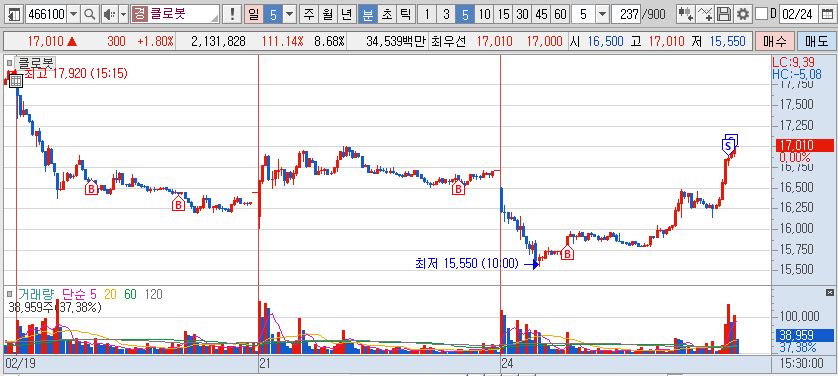Open the interval dropdown after the 60 button
Viewport: 838px width, 376px height.
(603, 14)
